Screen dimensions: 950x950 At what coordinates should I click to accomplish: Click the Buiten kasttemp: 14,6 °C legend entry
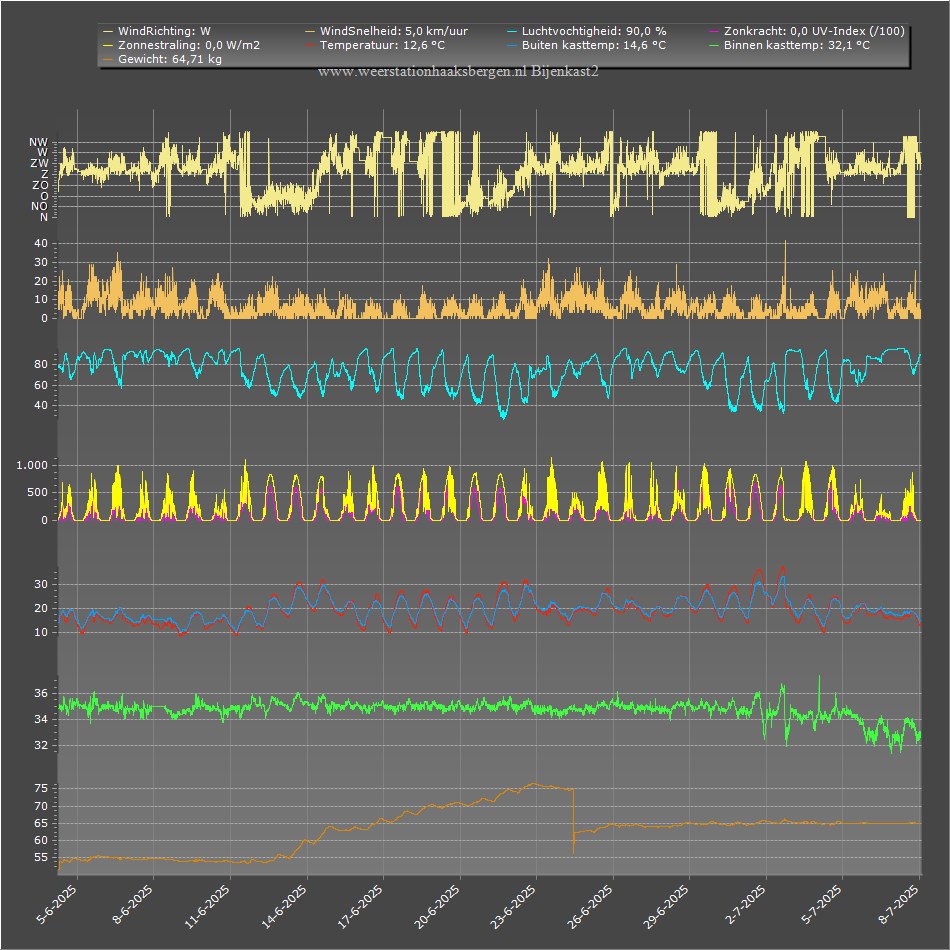point(586,45)
